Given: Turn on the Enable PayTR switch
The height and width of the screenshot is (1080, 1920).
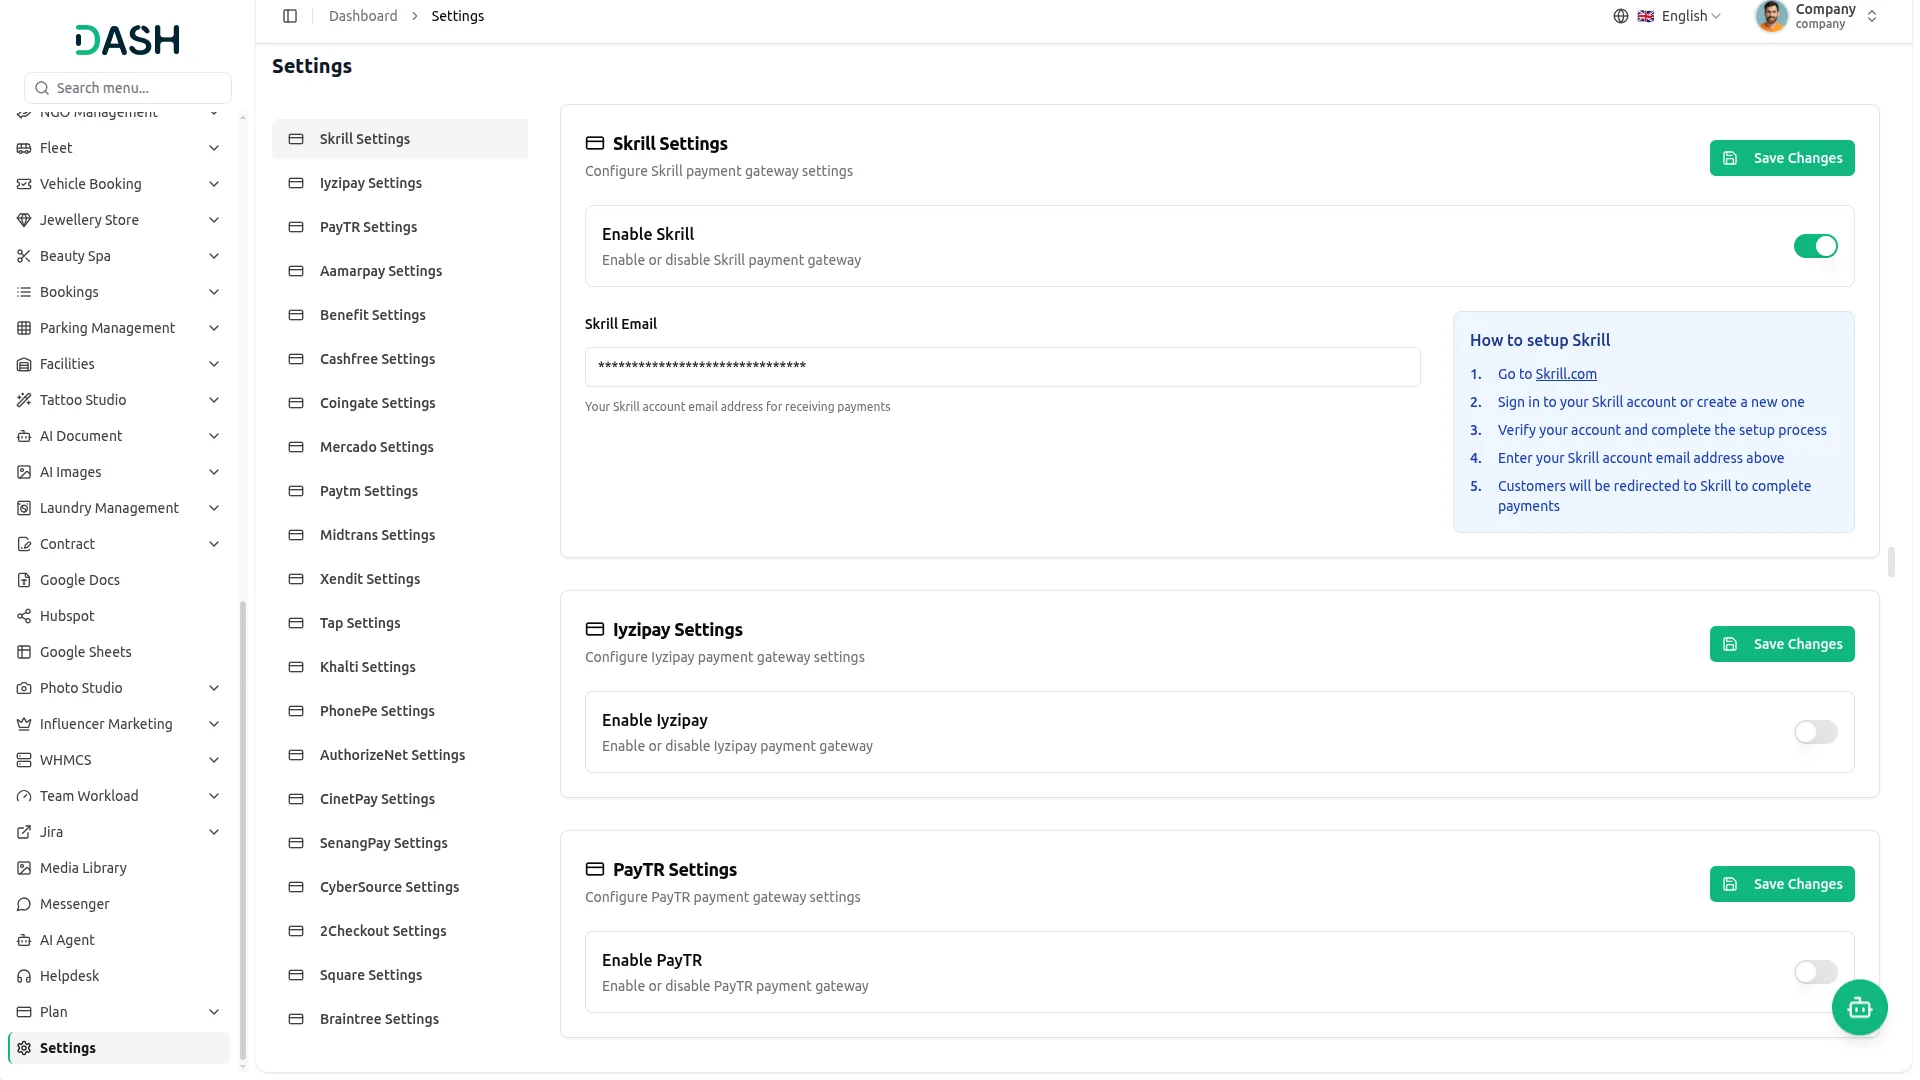Looking at the screenshot, I should [1815, 972].
